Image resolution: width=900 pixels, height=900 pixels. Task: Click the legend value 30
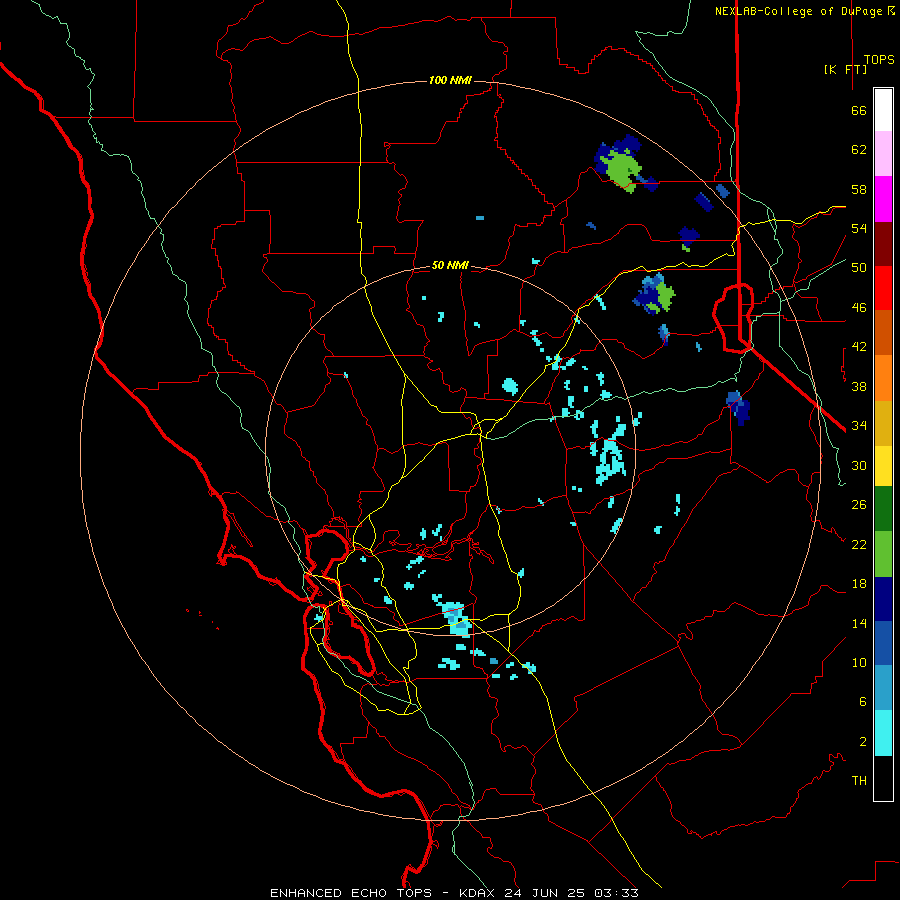(x=859, y=465)
